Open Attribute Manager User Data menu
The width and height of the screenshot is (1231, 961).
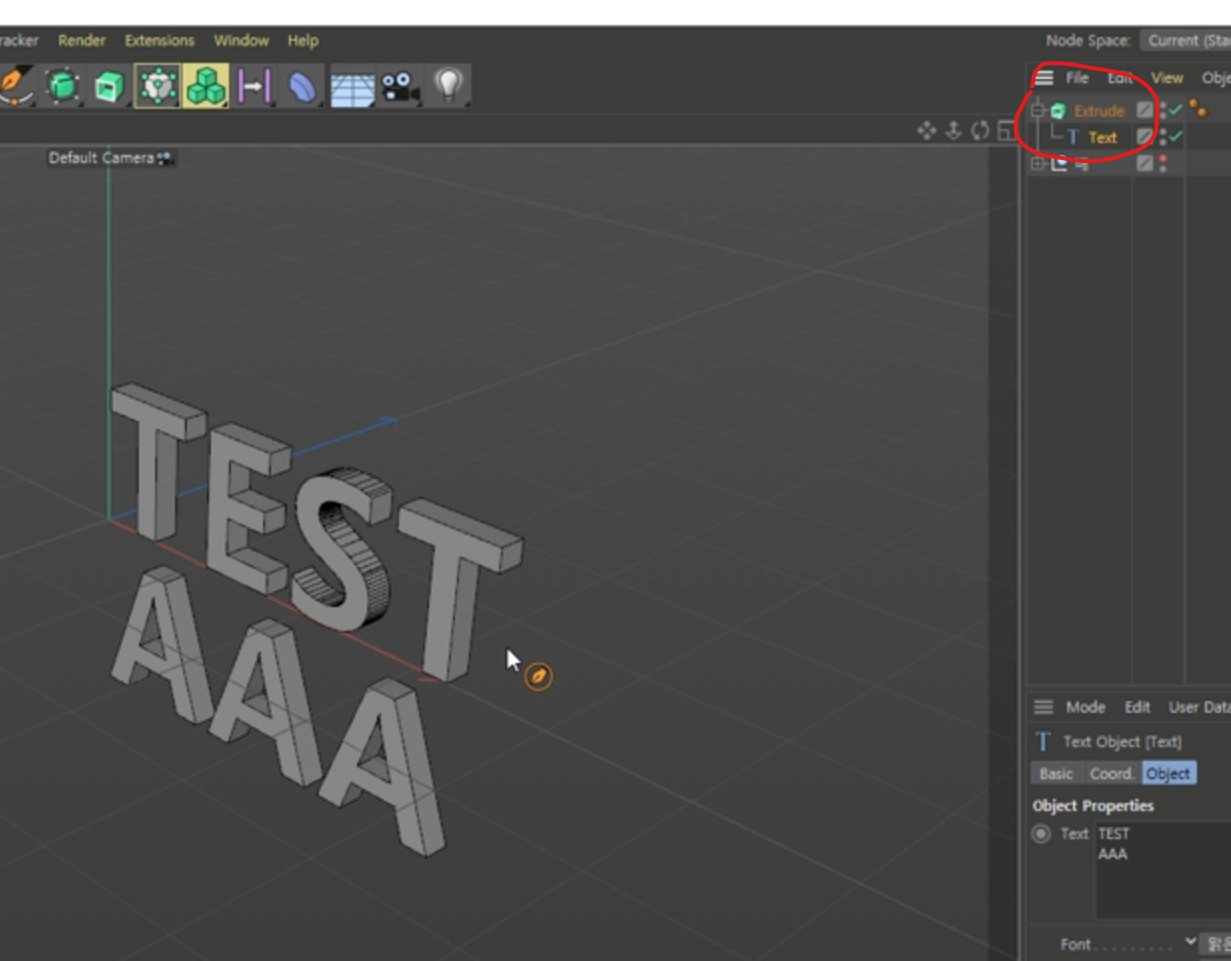(1199, 707)
